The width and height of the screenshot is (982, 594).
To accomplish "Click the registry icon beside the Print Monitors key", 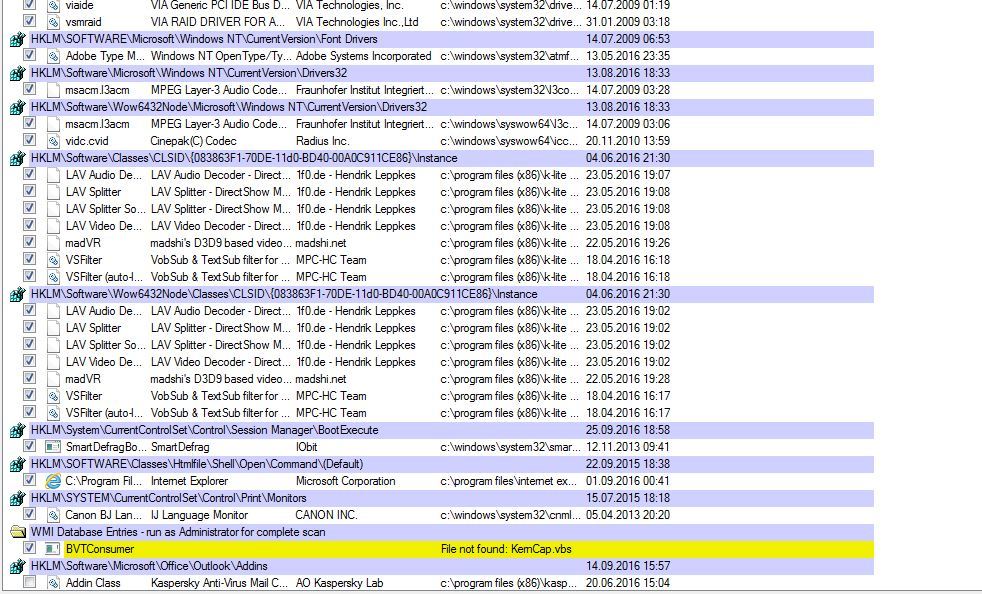I will click(x=17, y=498).
